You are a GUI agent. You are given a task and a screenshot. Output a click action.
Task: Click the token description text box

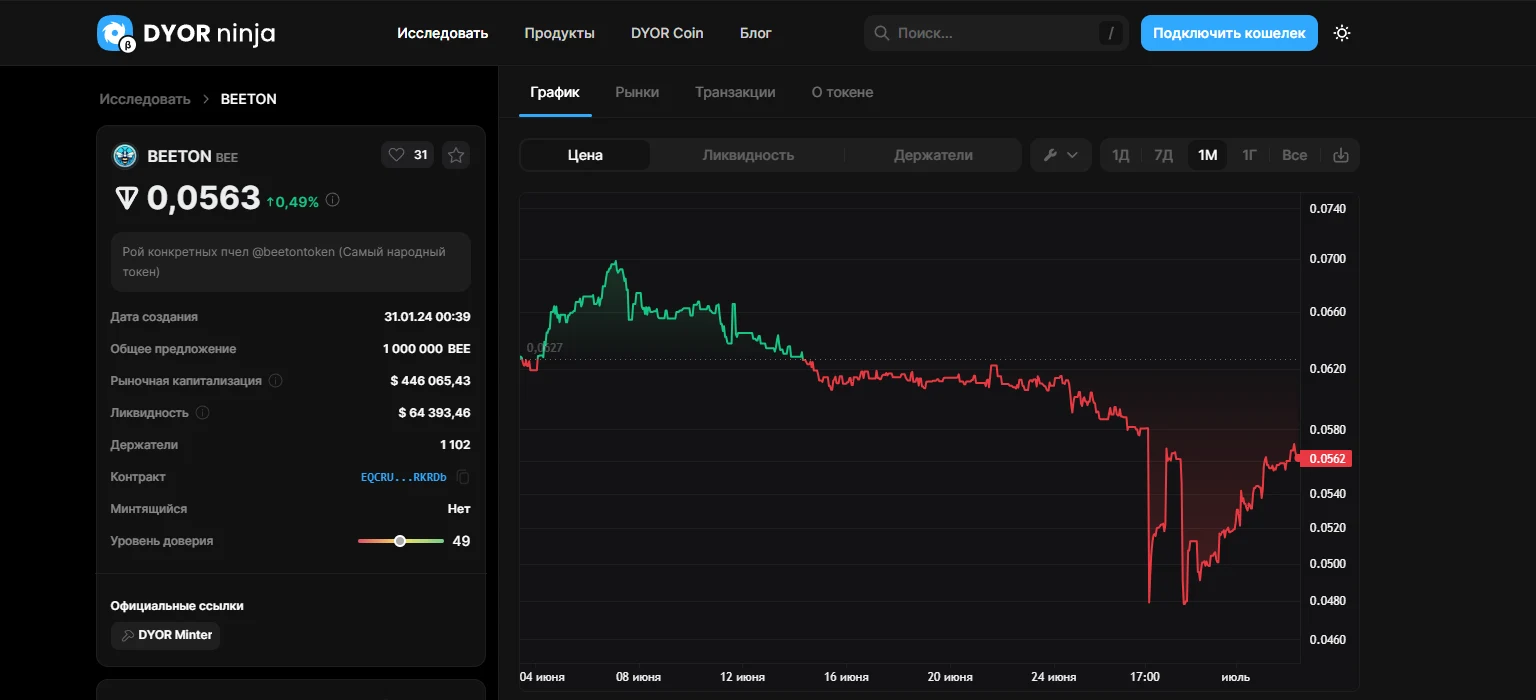coord(290,262)
